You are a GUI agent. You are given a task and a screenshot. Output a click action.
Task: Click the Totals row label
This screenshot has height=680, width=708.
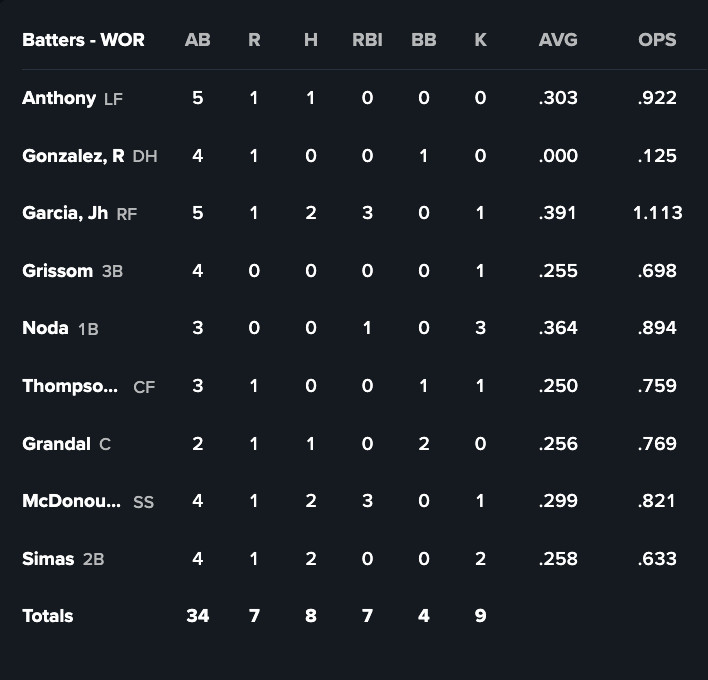(48, 616)
